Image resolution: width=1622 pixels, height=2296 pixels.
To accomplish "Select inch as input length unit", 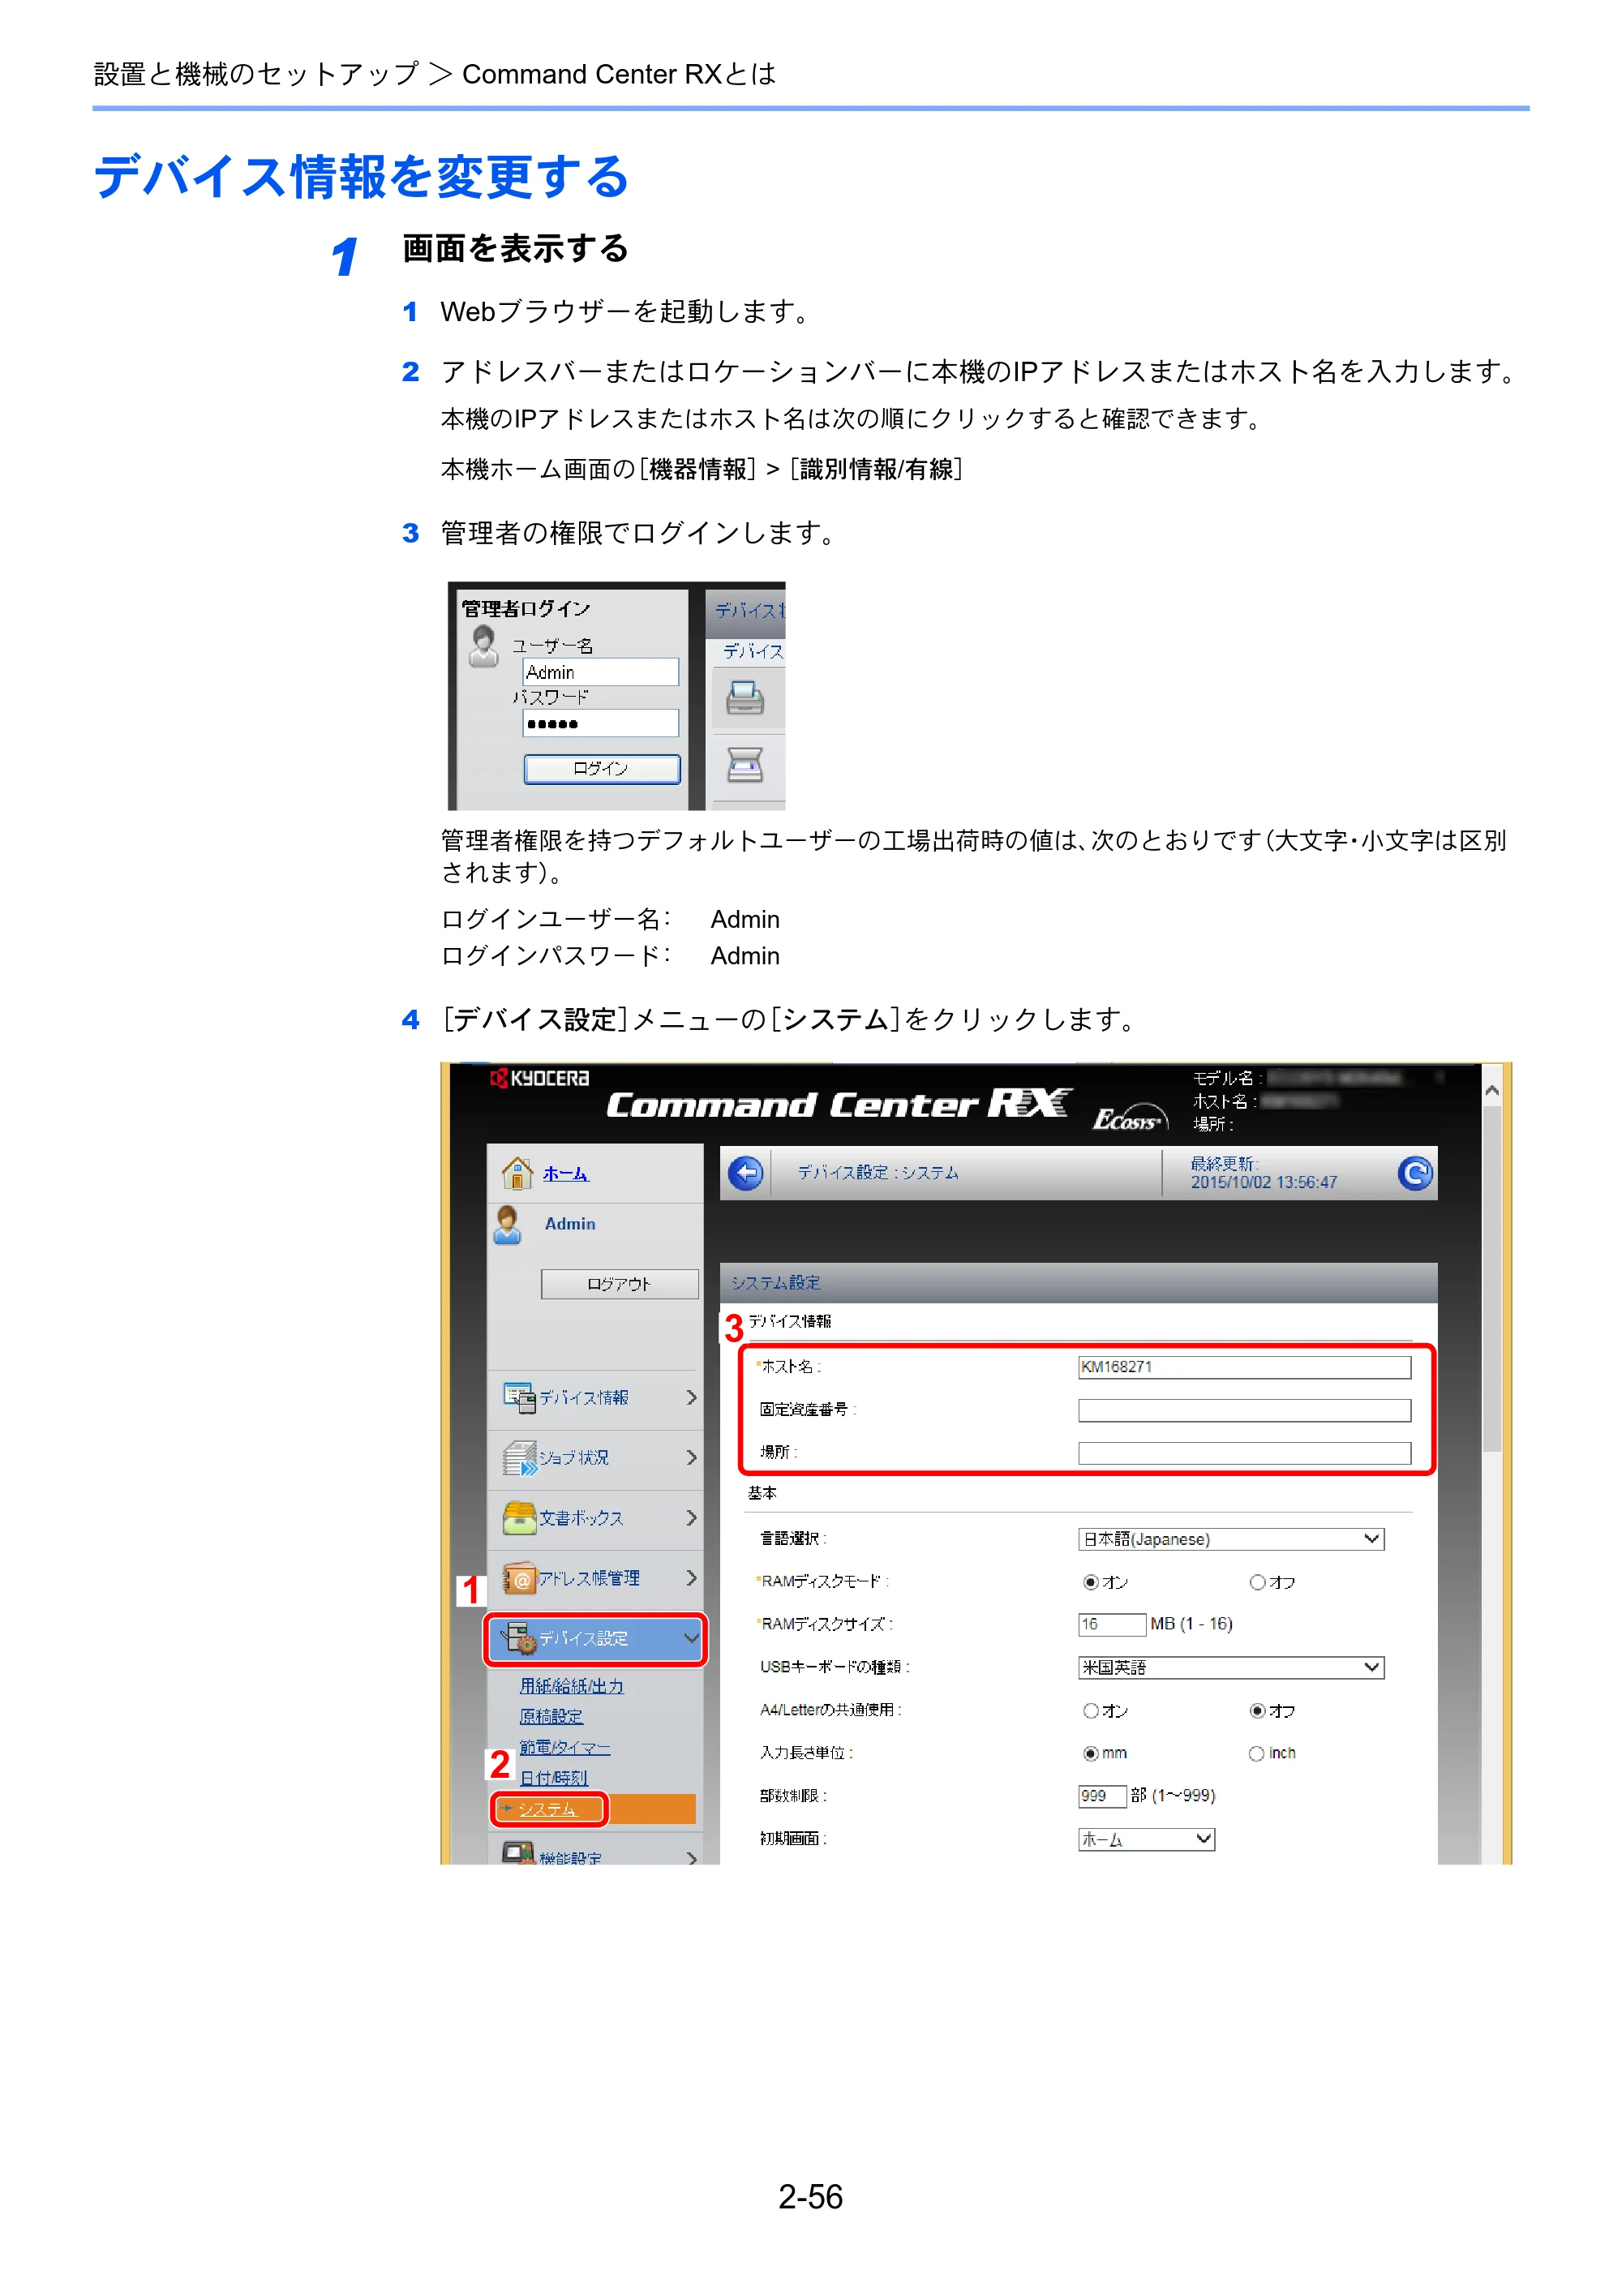I will tap(1256, 1754).
